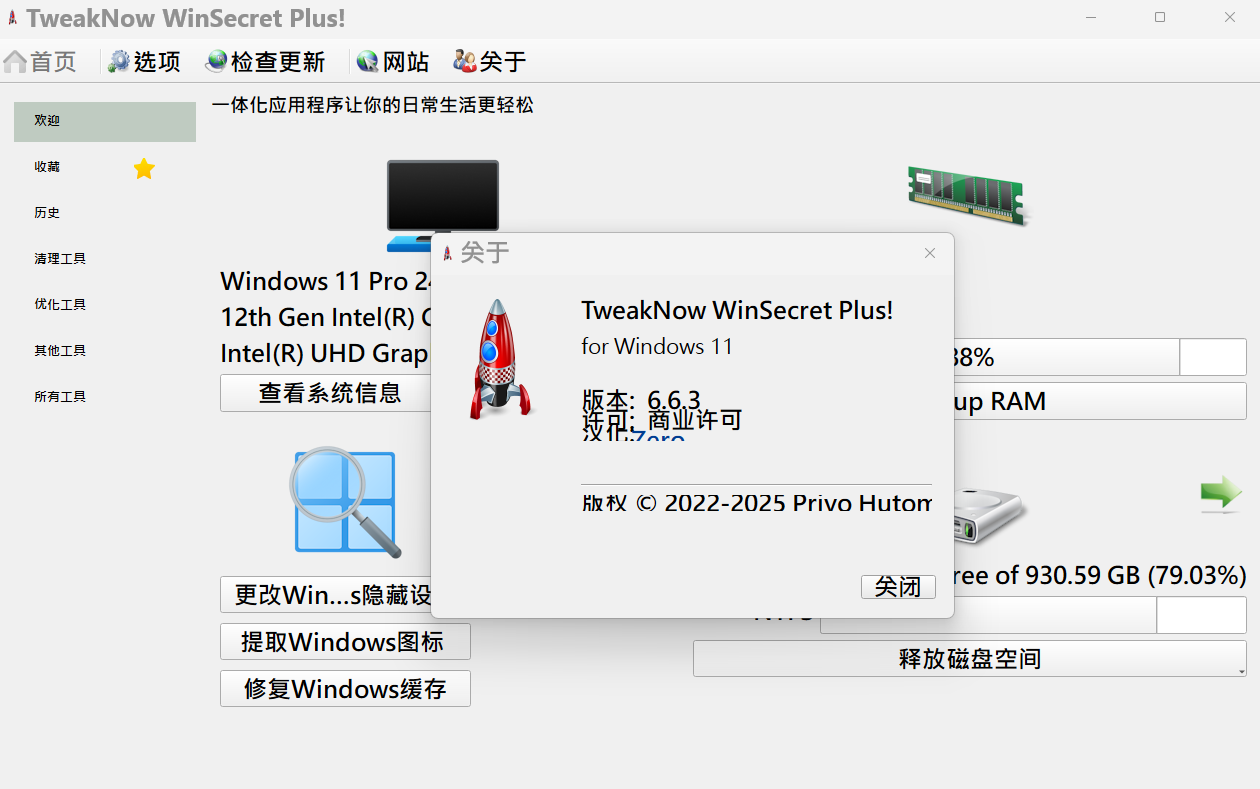Select 欢迎 in the sidebar

tap(105, 121)
